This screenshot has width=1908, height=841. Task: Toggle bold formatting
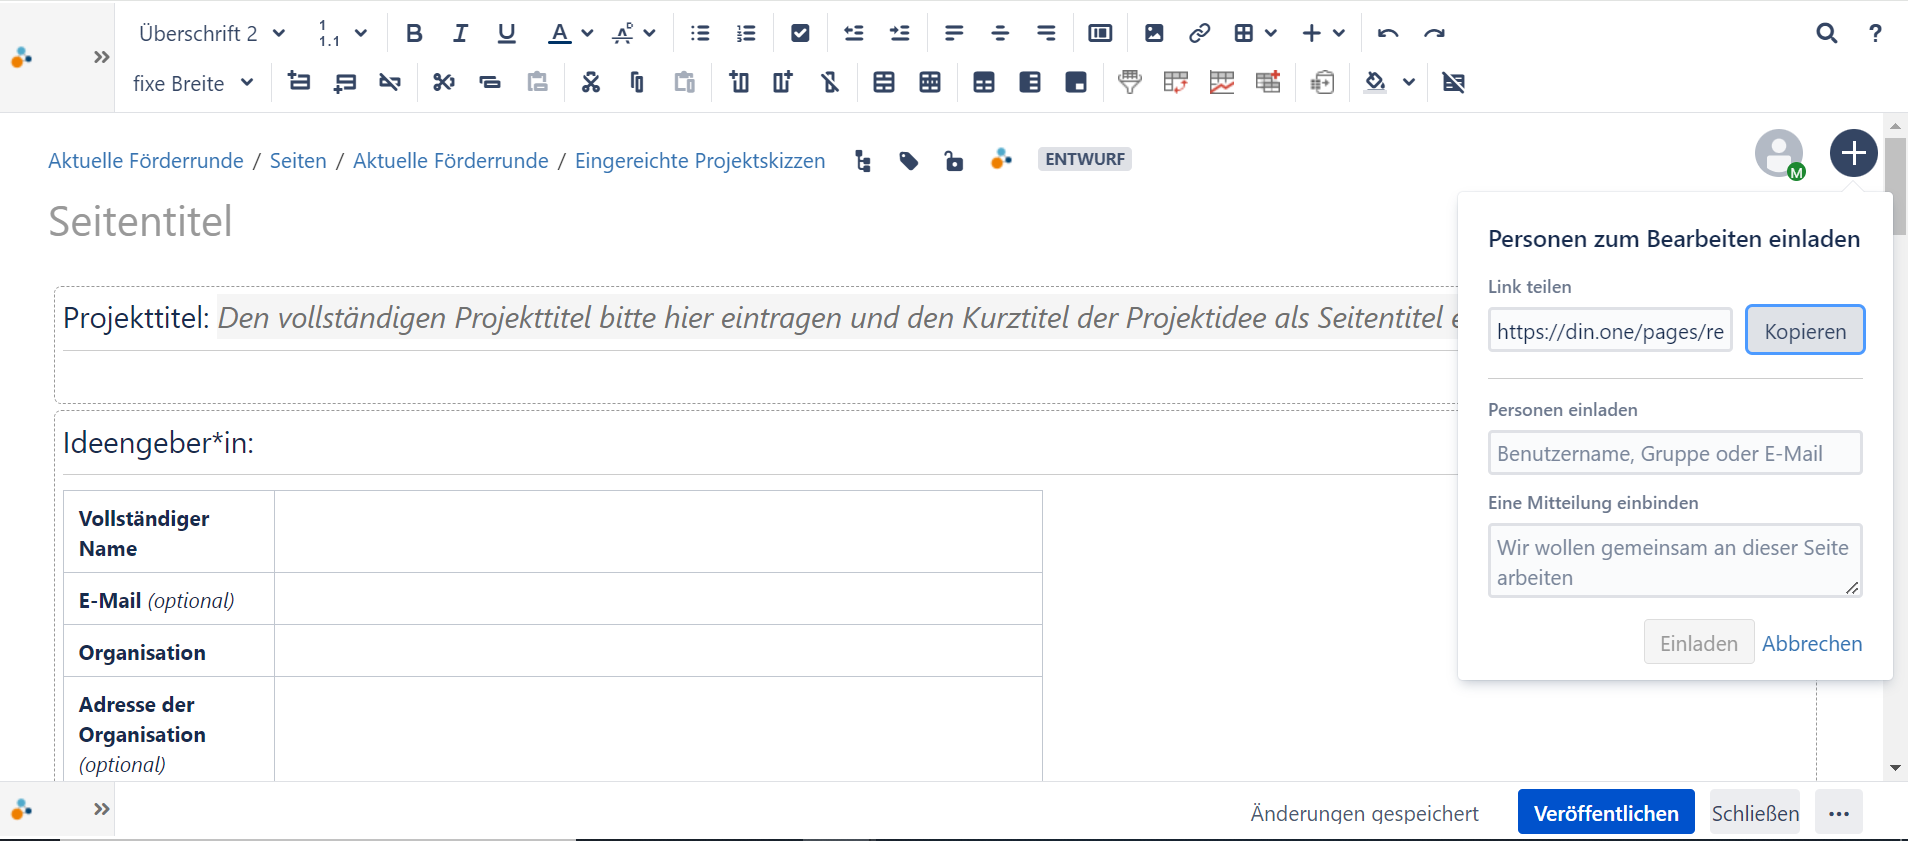point(414,33)
